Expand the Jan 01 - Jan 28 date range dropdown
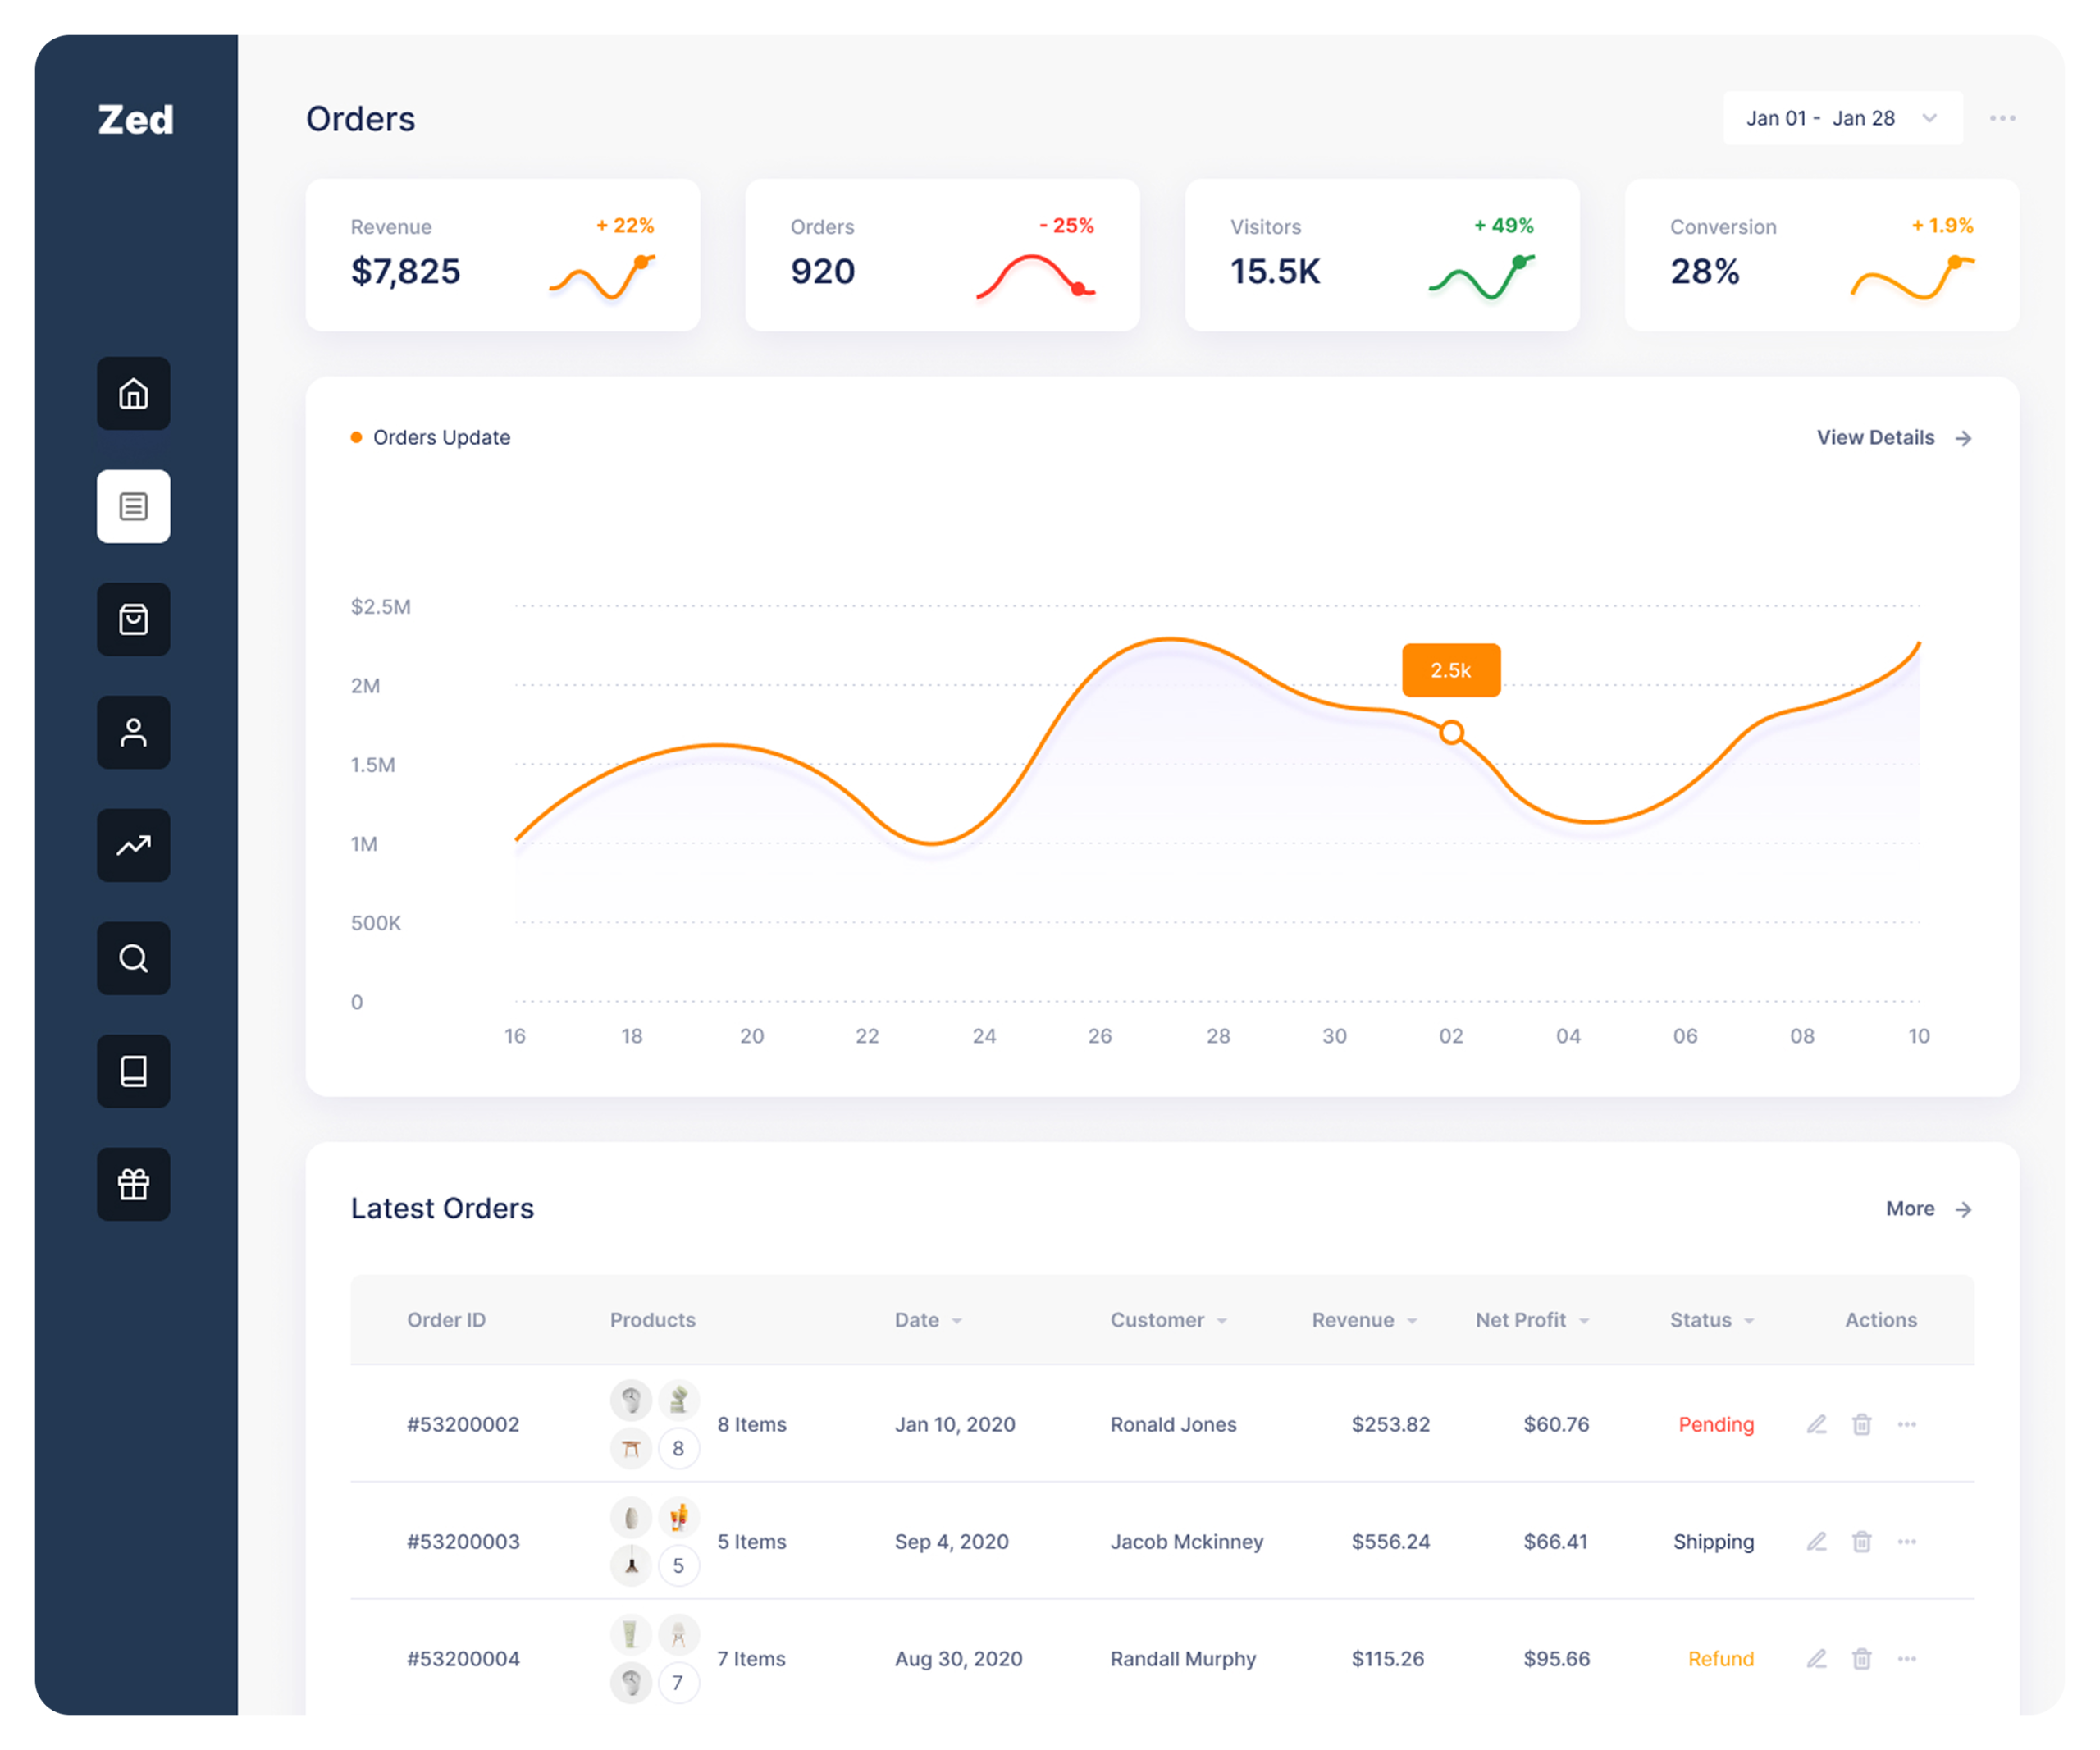This screenshot has width=2100, height=1750. (1842, 118)
